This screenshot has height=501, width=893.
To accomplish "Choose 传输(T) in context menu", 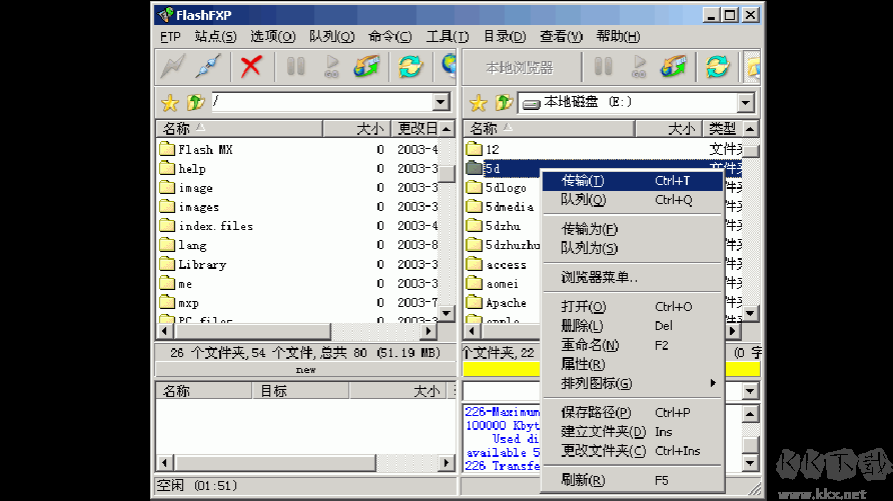I will (632, 181).
